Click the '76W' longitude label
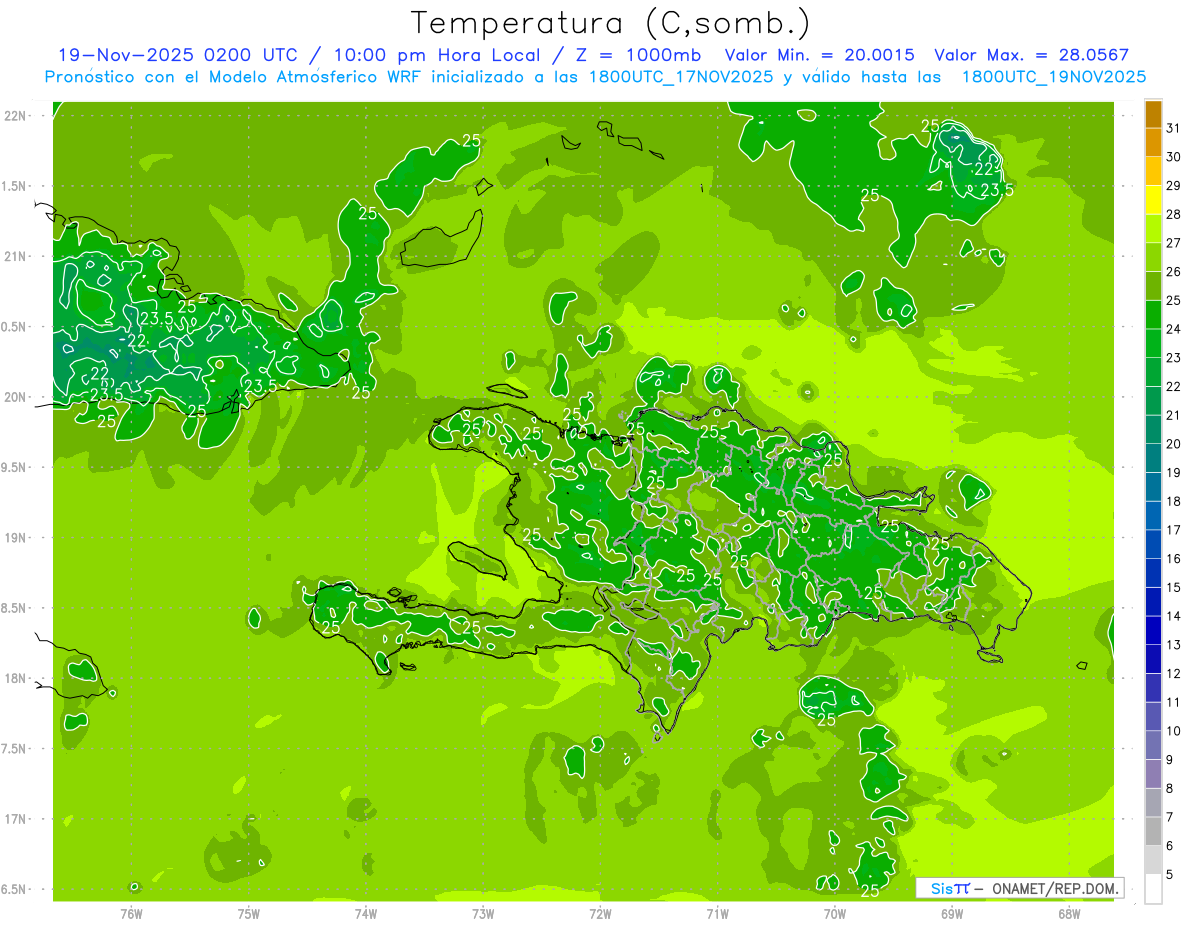 coord(131,914)
